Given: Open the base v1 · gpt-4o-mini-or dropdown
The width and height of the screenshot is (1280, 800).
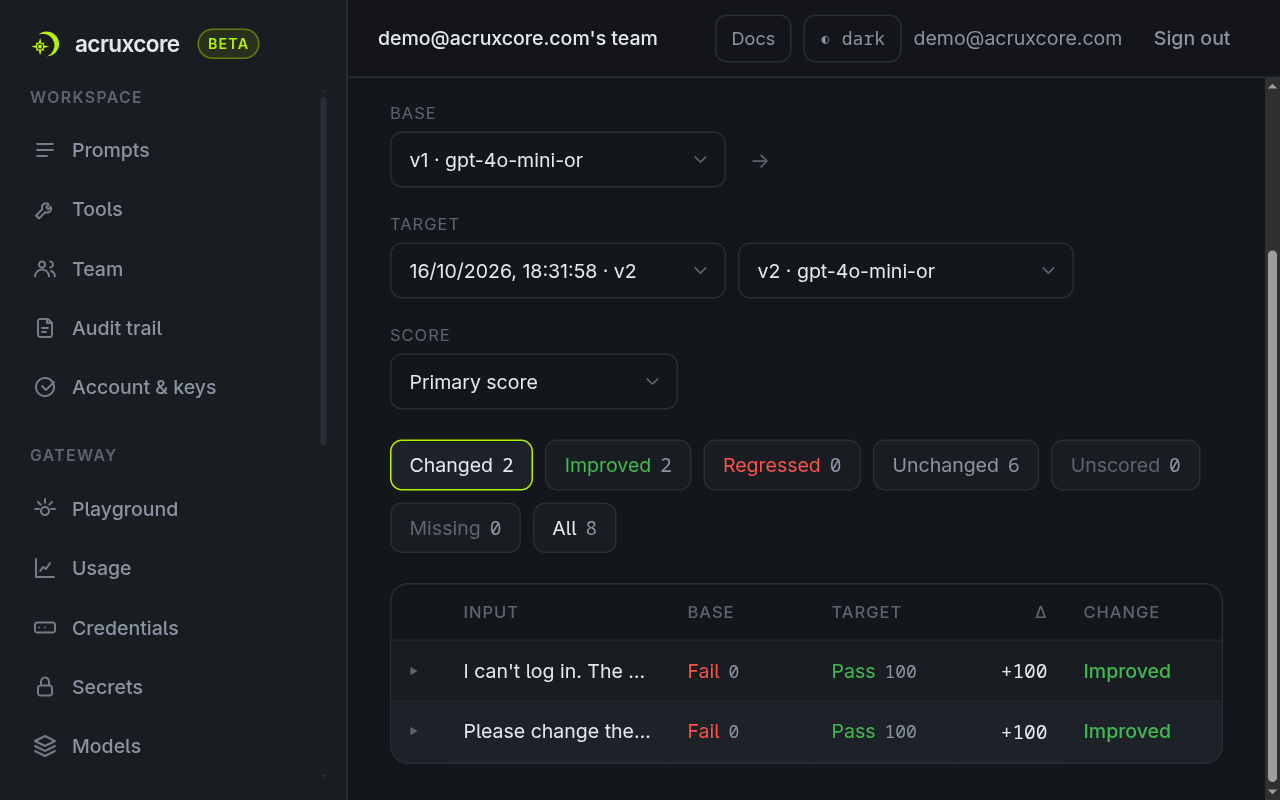Looking at the screenshot, I should tap(558, 160).
